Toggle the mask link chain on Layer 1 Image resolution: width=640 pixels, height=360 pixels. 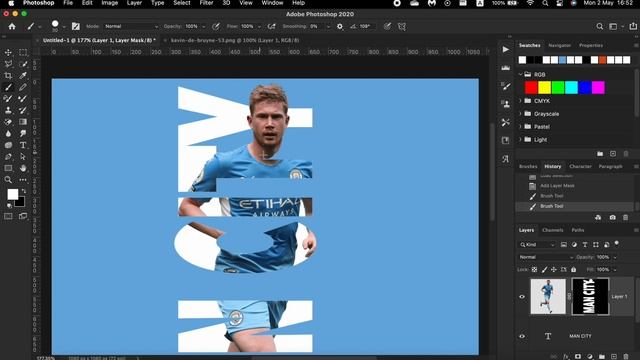click(x=569, y=297)
